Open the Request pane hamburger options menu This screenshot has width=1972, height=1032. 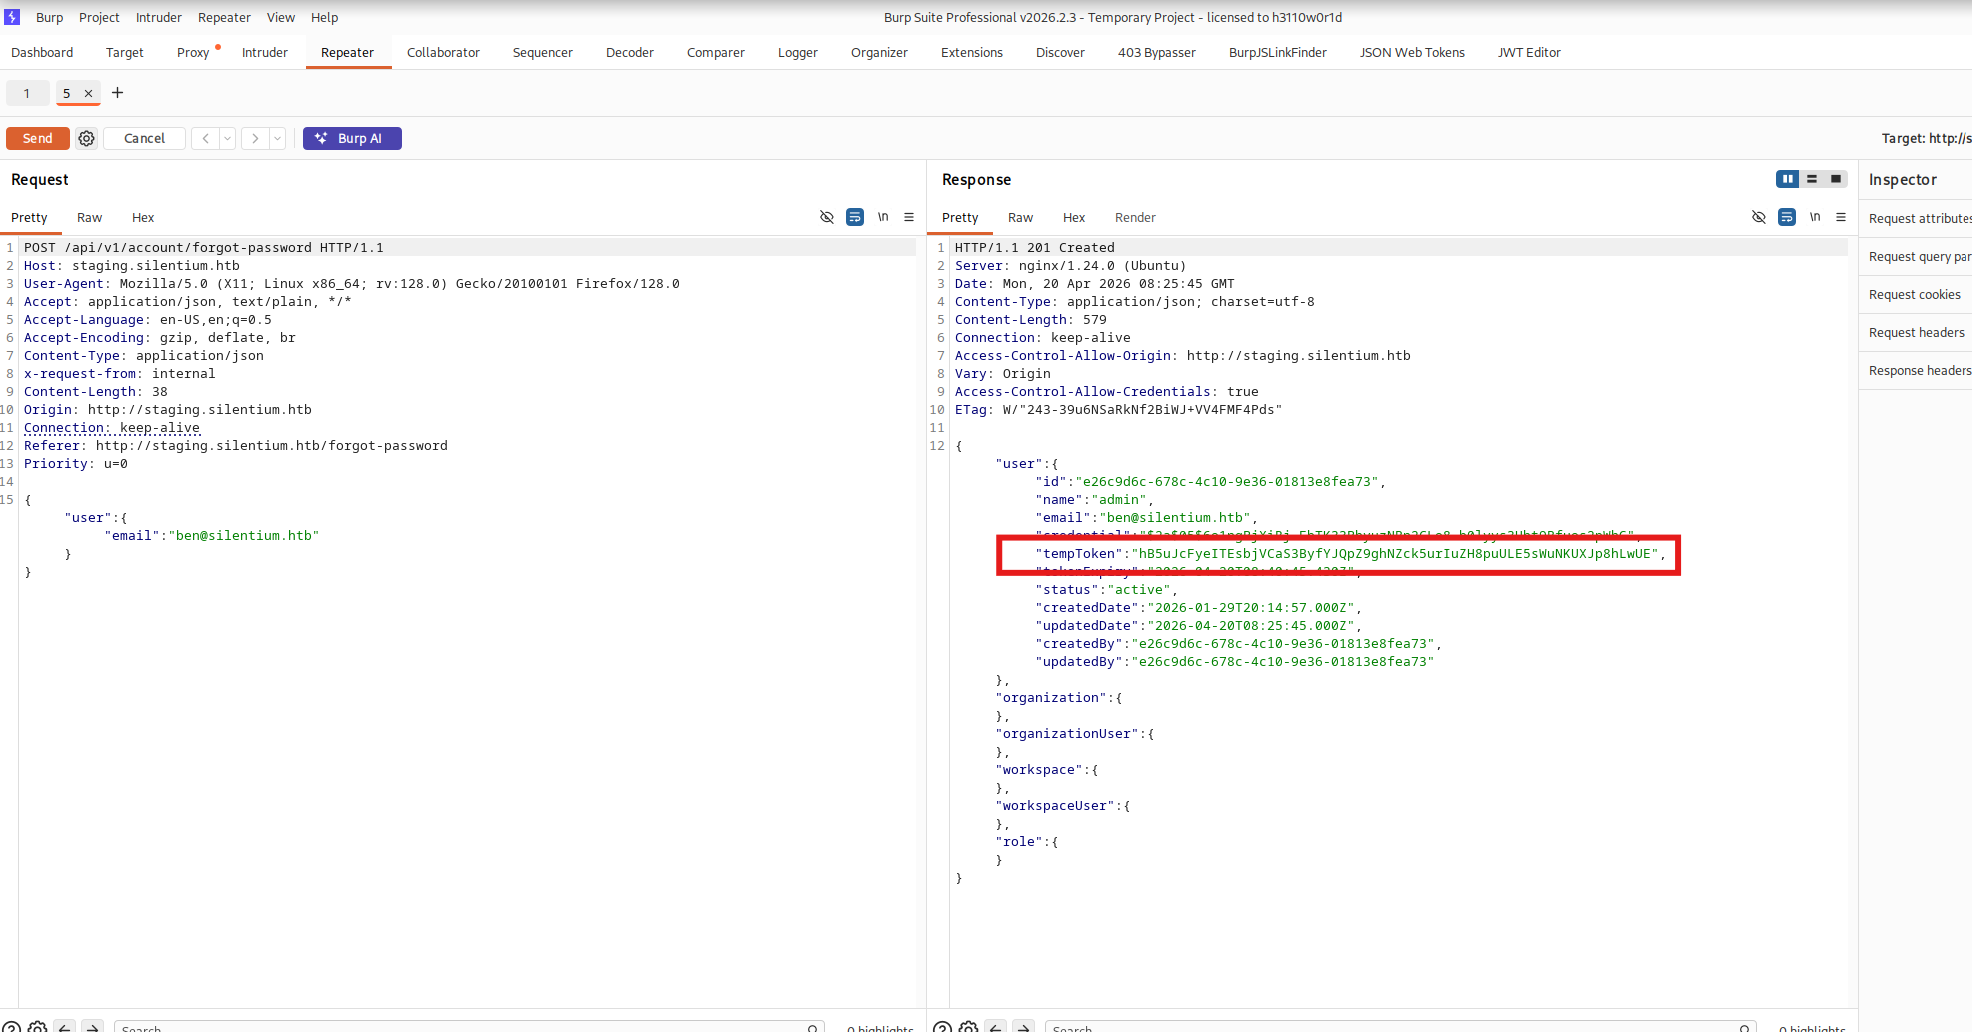point(909,217)
